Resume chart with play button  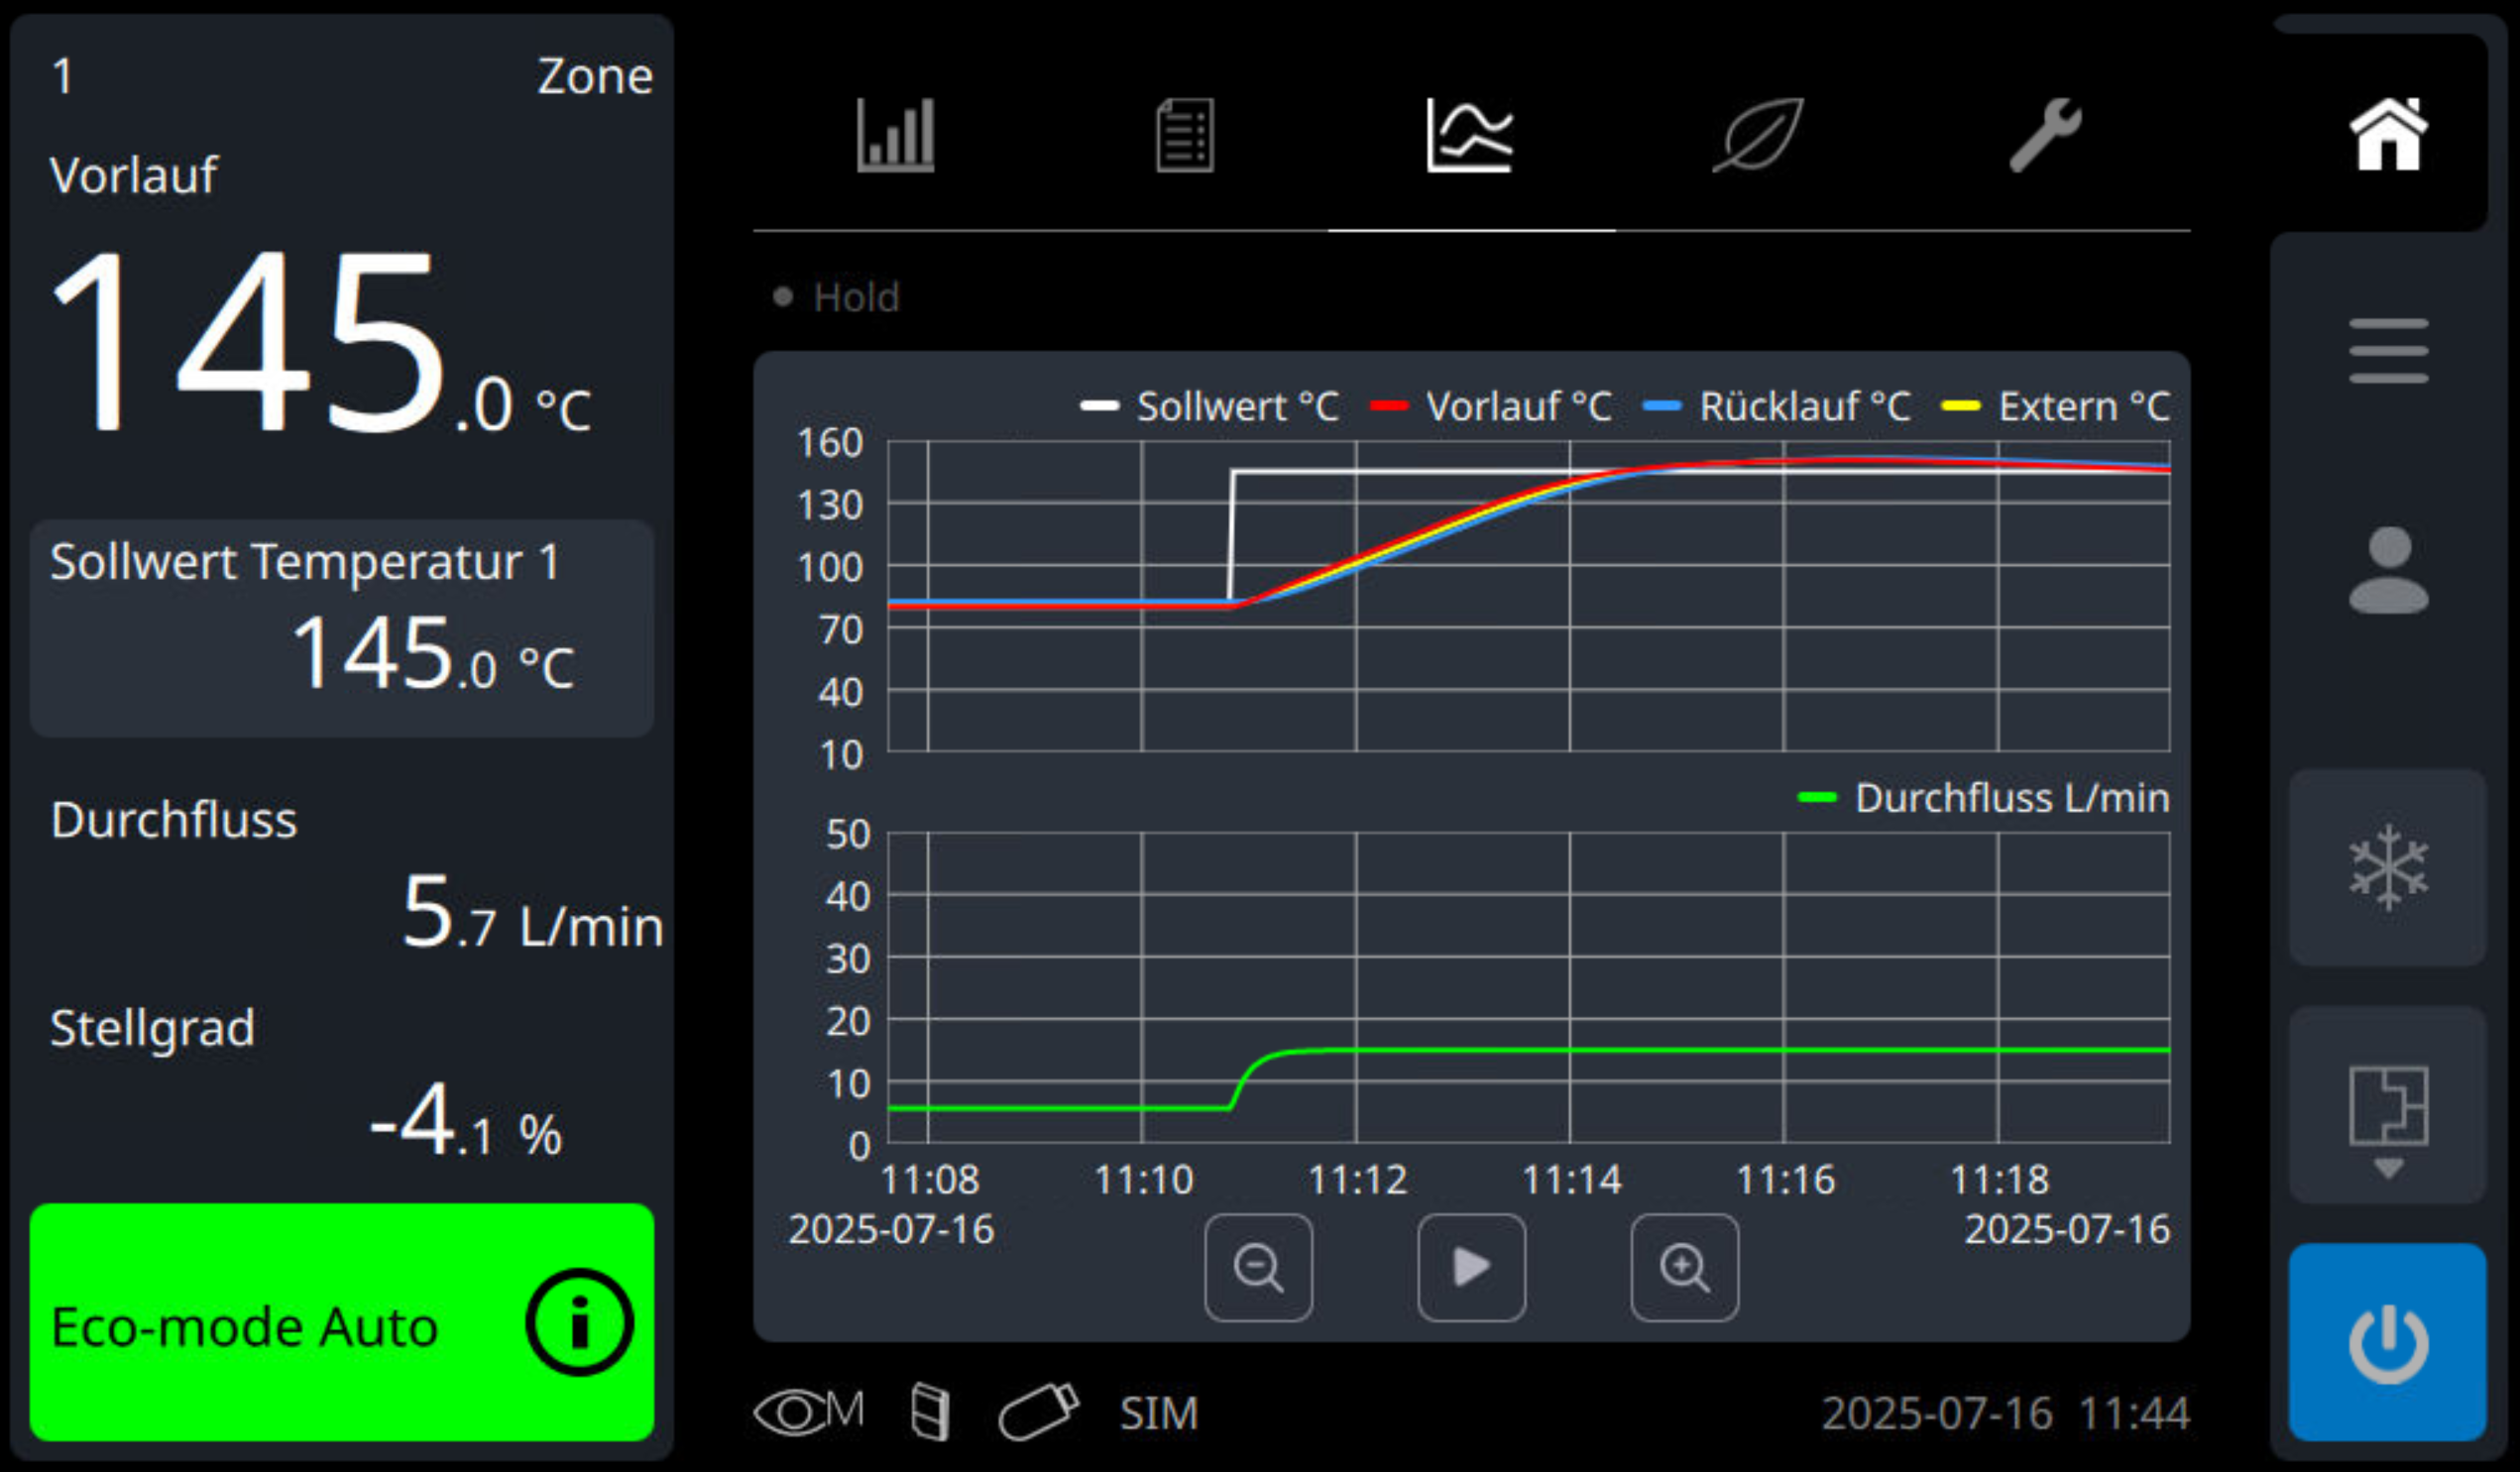tap(1471, 1267)
